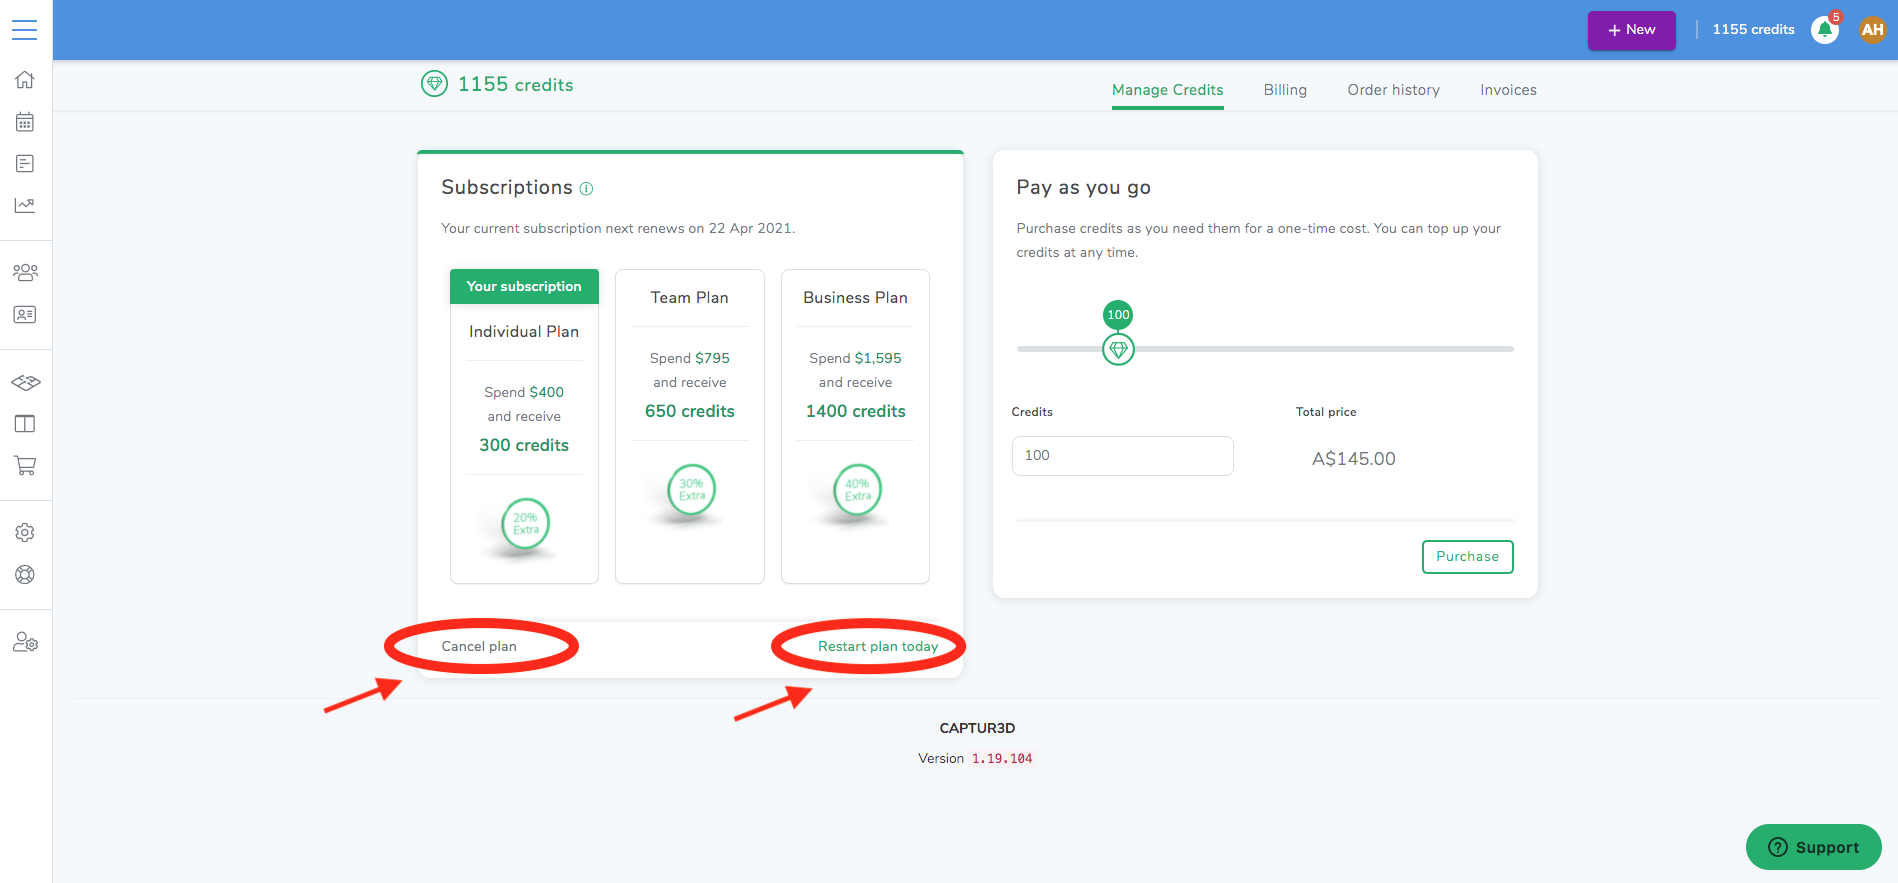
Task: Click the Your subscription banner
Action: click(524, 286)
